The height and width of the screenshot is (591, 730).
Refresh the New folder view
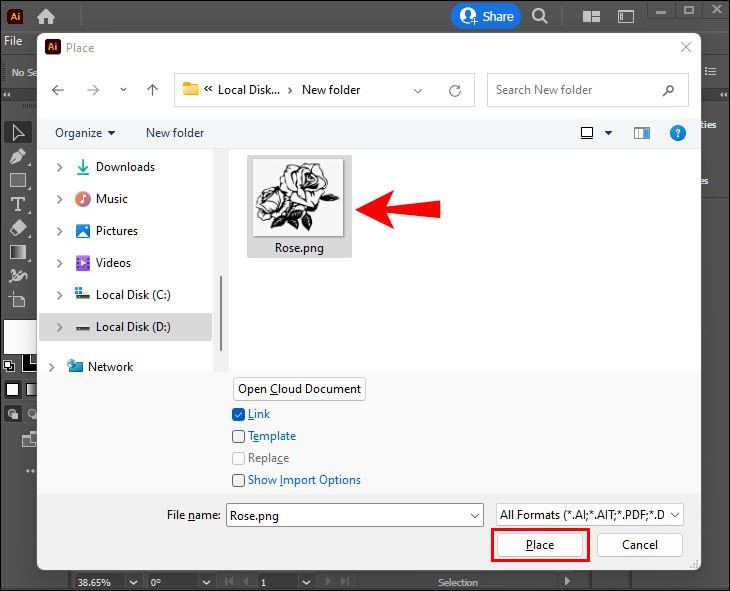(455, 91)
